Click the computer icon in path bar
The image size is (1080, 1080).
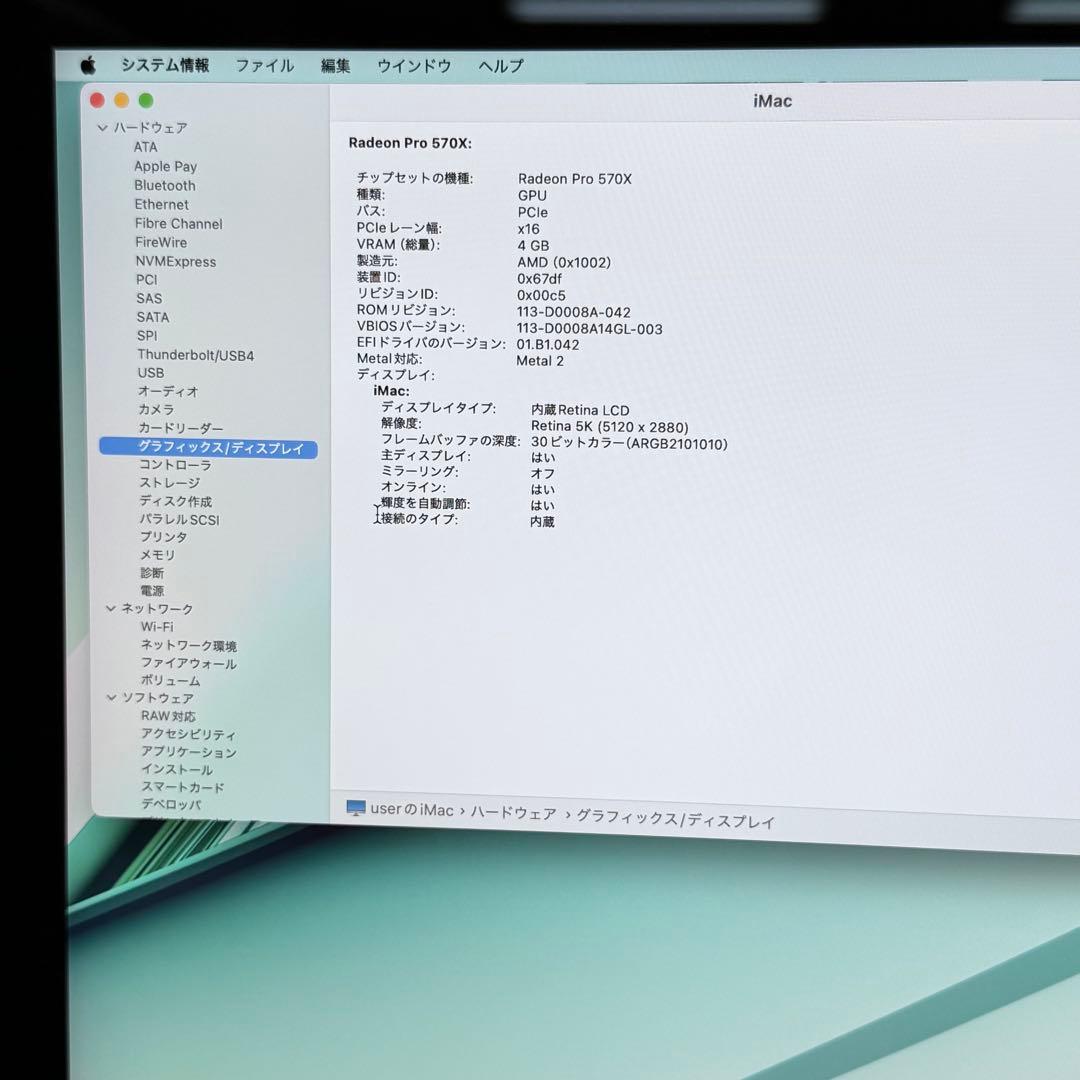pos(355,808)
